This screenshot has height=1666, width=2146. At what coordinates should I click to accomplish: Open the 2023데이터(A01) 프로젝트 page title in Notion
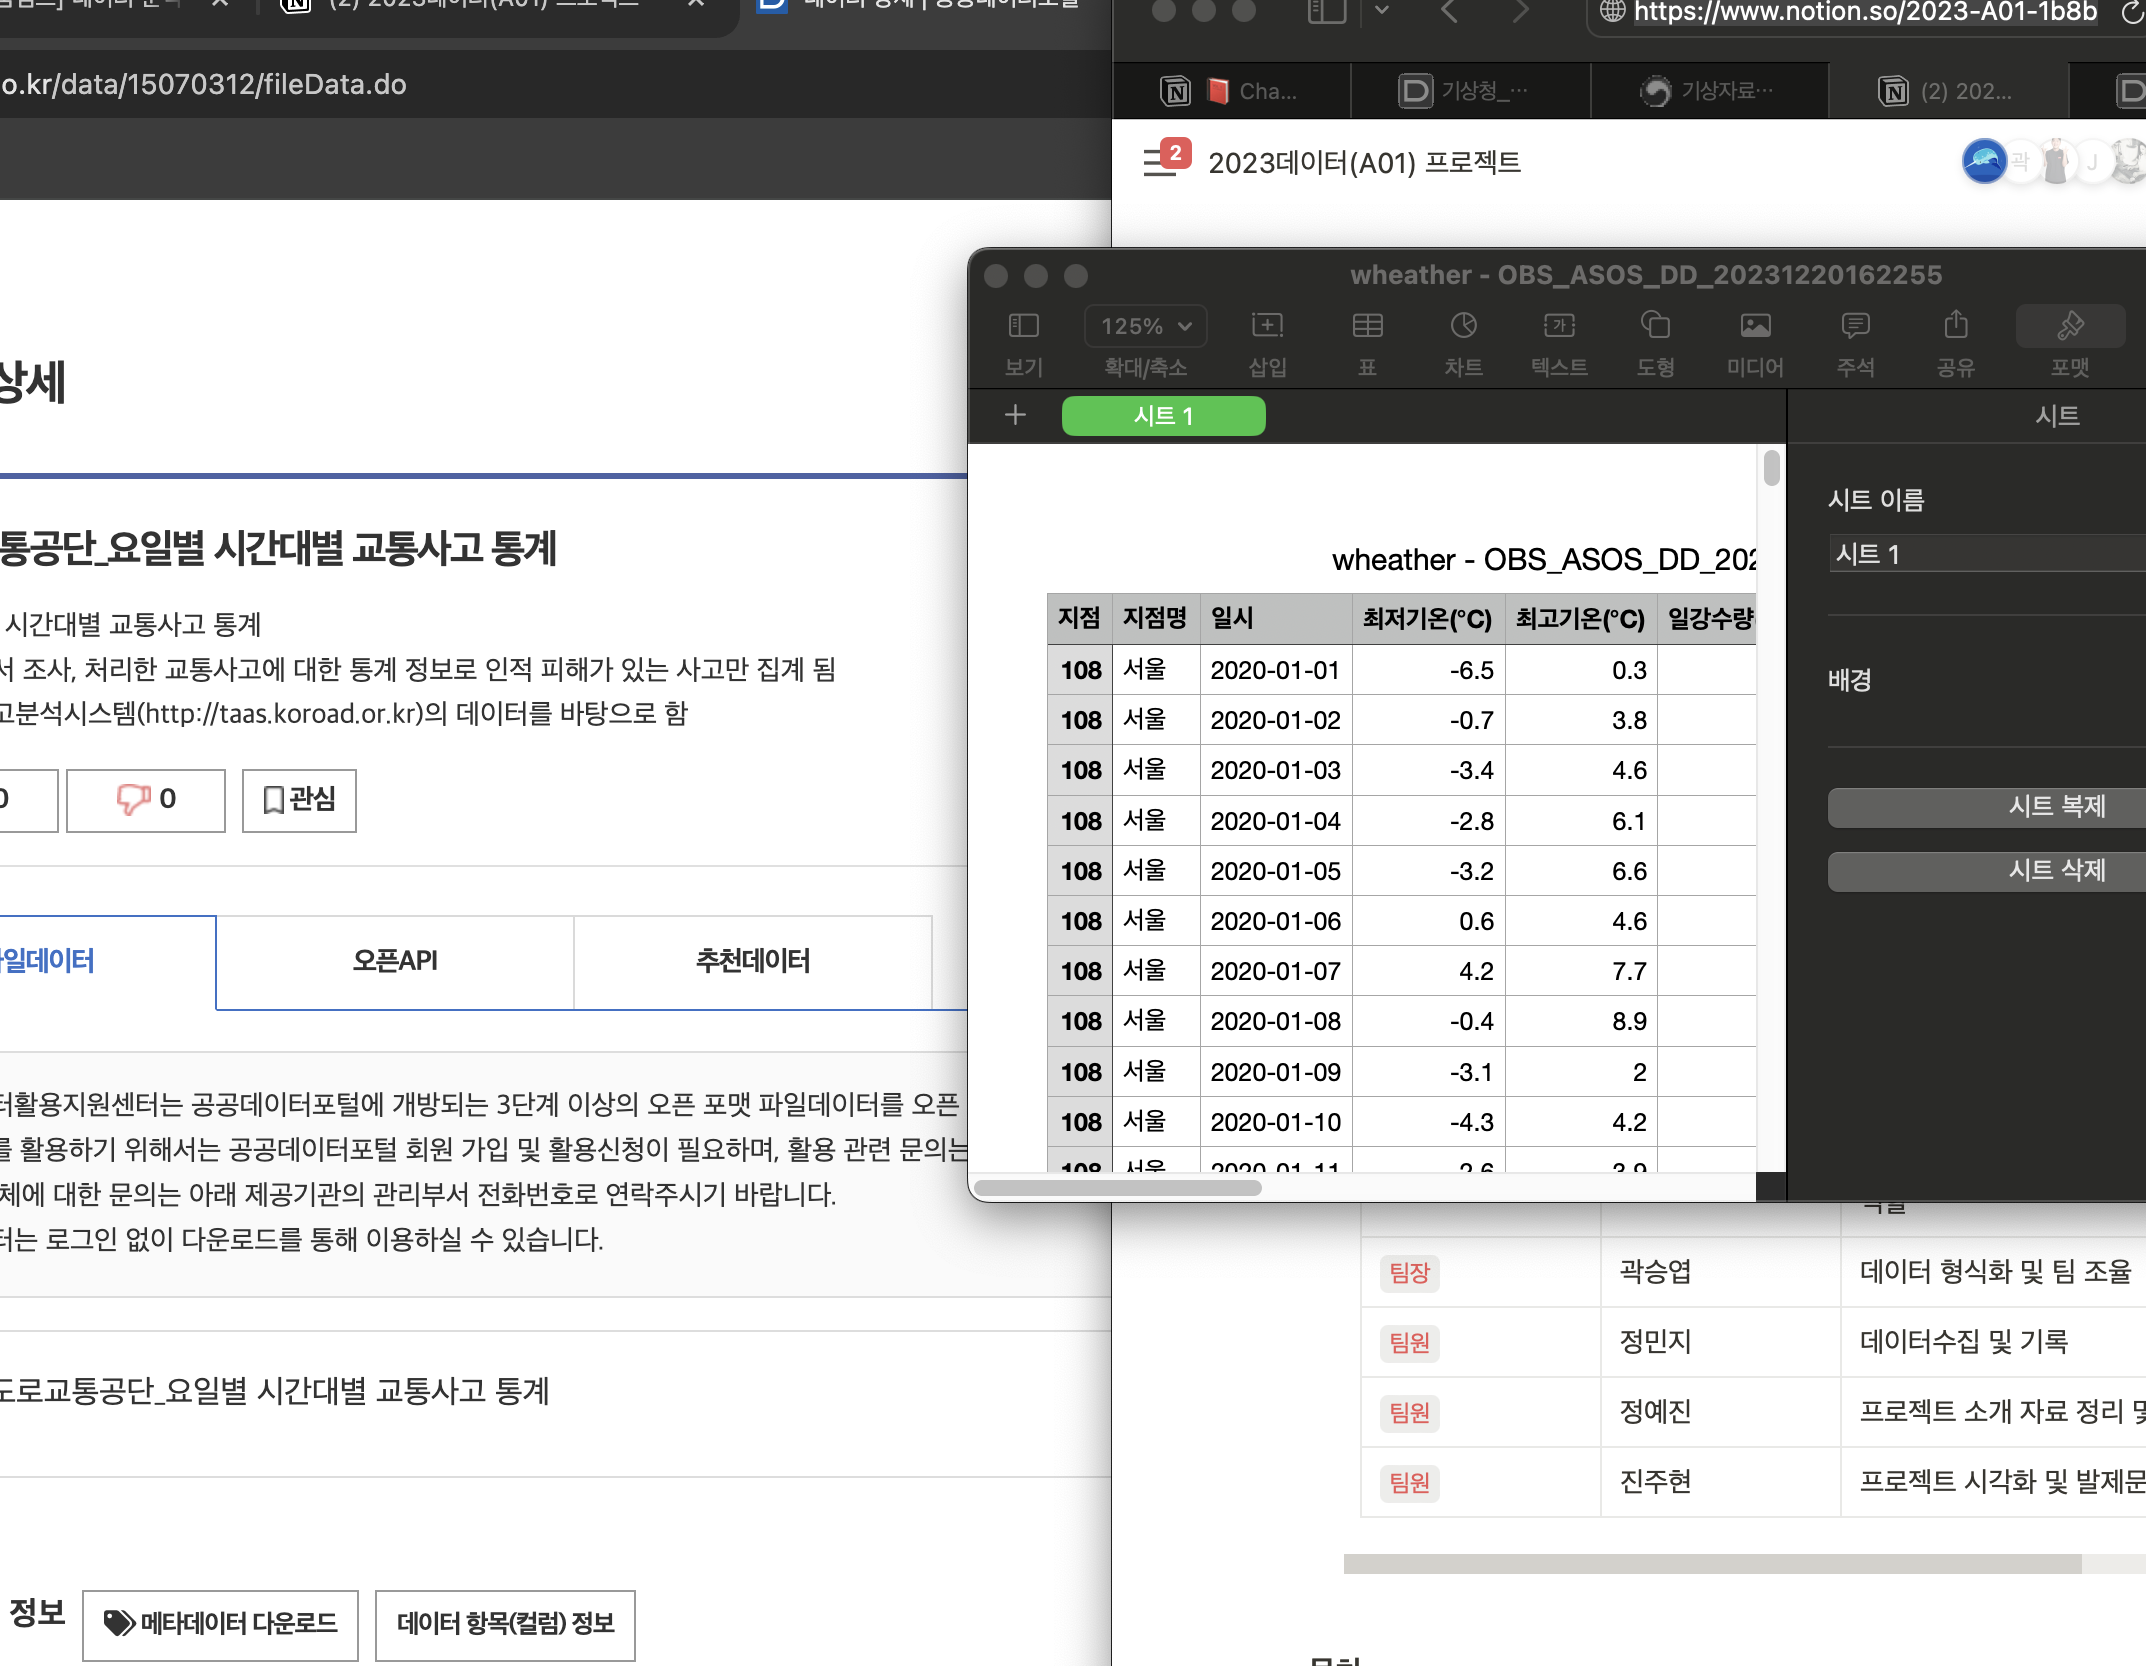coord(1364,162)
